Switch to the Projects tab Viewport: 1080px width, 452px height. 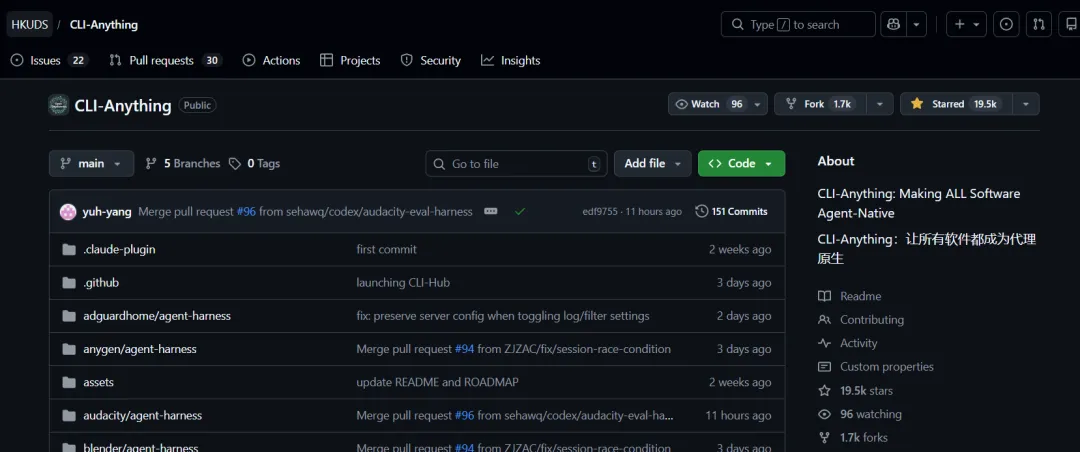coord(350,61)
